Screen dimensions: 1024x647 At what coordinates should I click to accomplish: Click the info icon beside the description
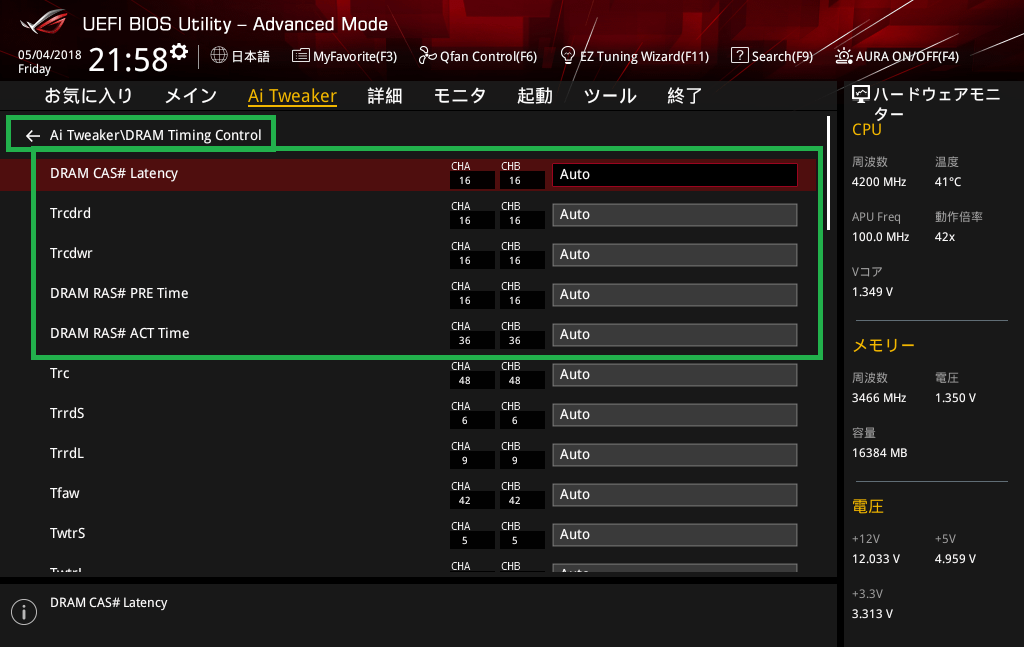pyautogui.click(x=24, y=612)
